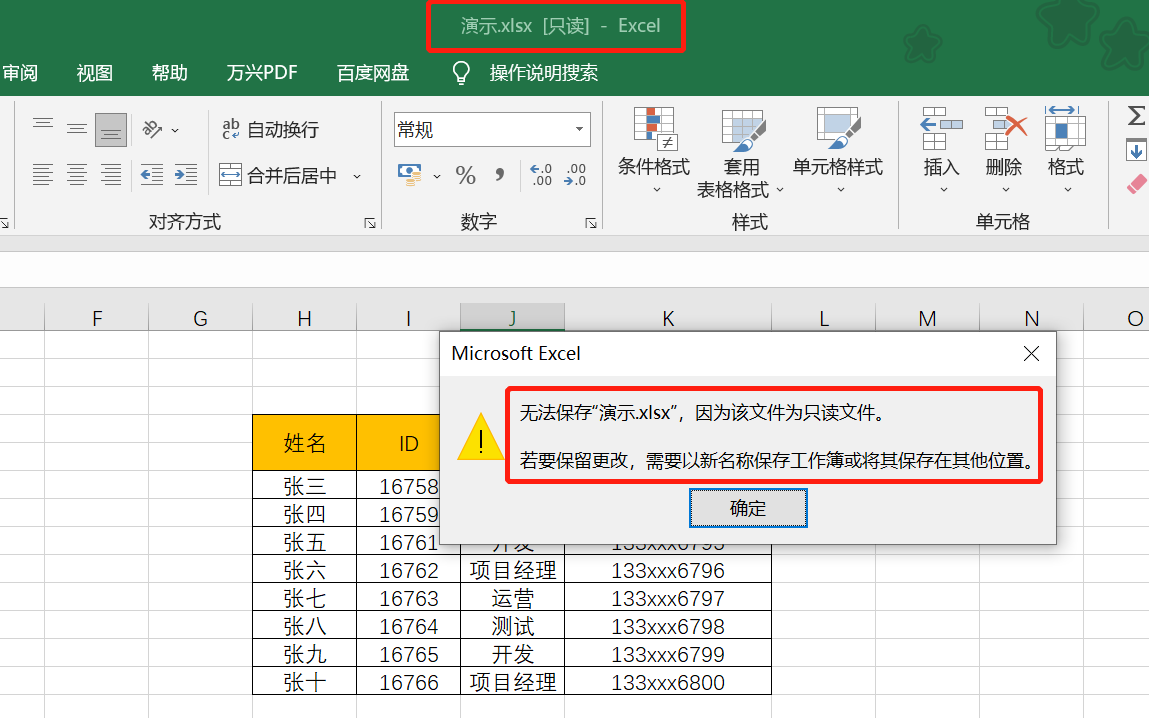The height and width of the screenshot is (718, 1149).
Task: Click the fill down arrow icon
Action: [1136, 152]
